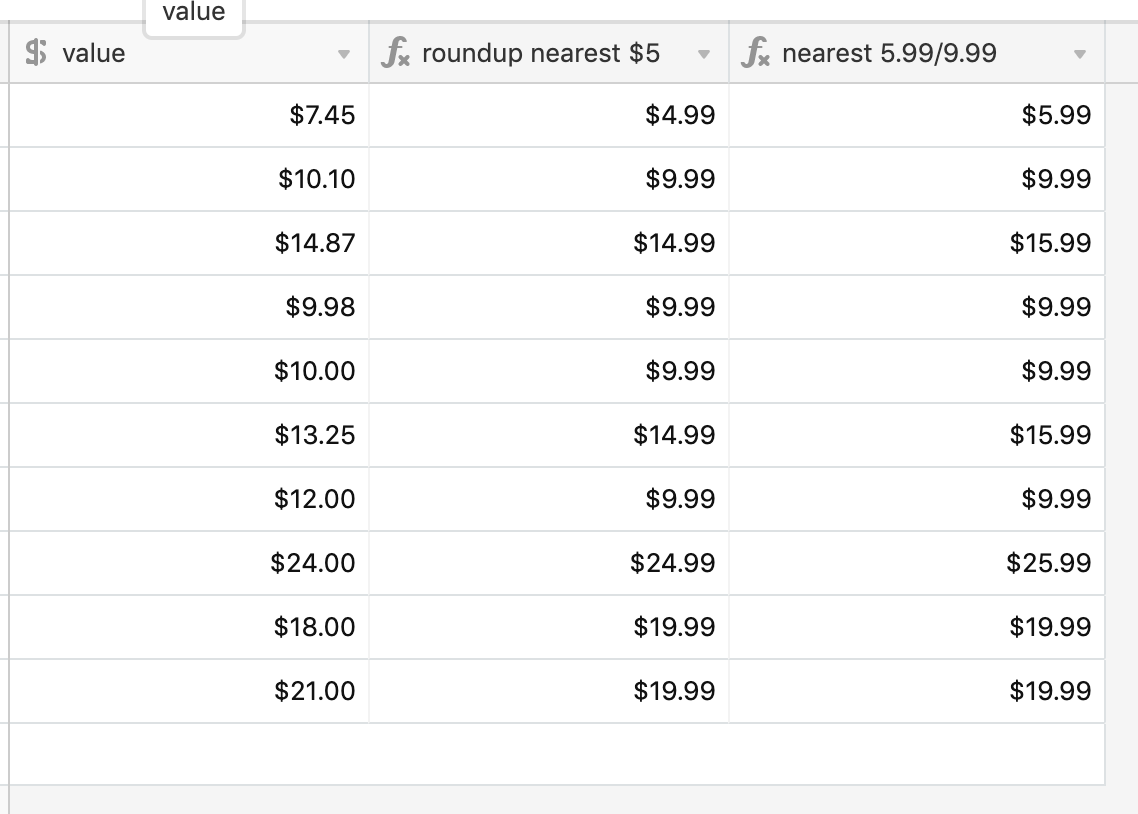Click the value tooltip label

pyautogui.click(x=194, y=12)
